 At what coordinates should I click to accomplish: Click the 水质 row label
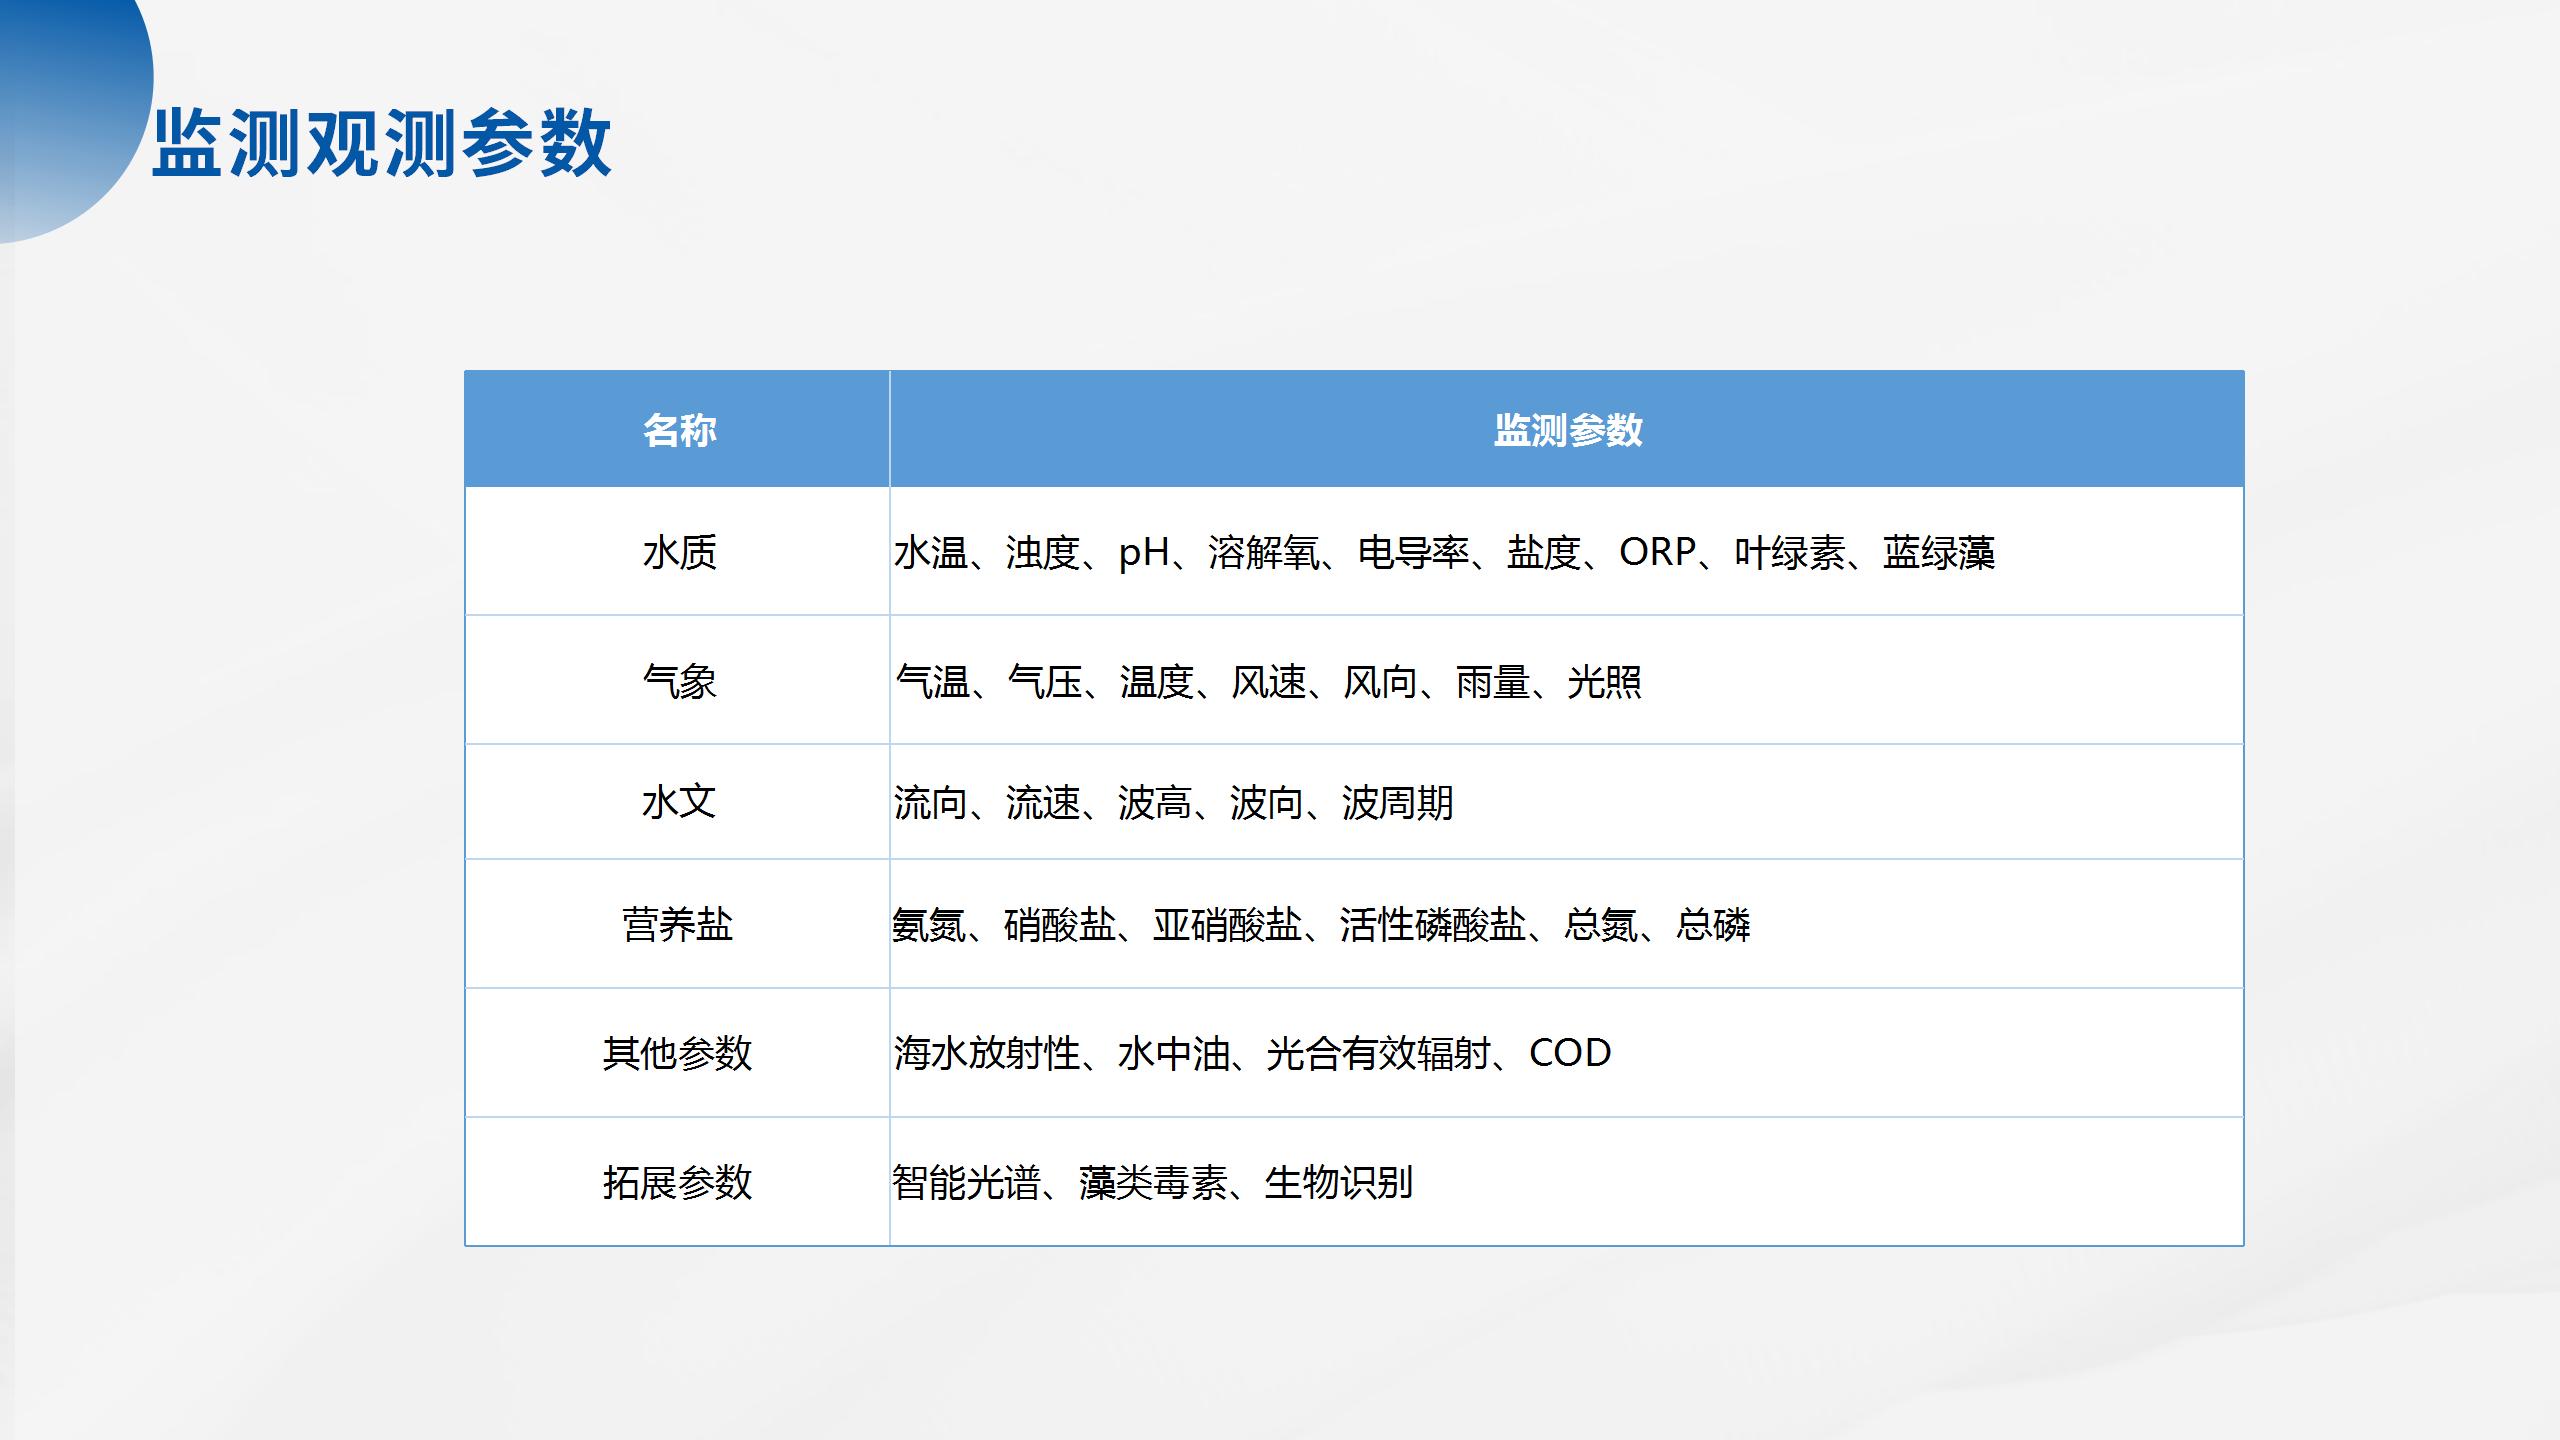[679, 552]
